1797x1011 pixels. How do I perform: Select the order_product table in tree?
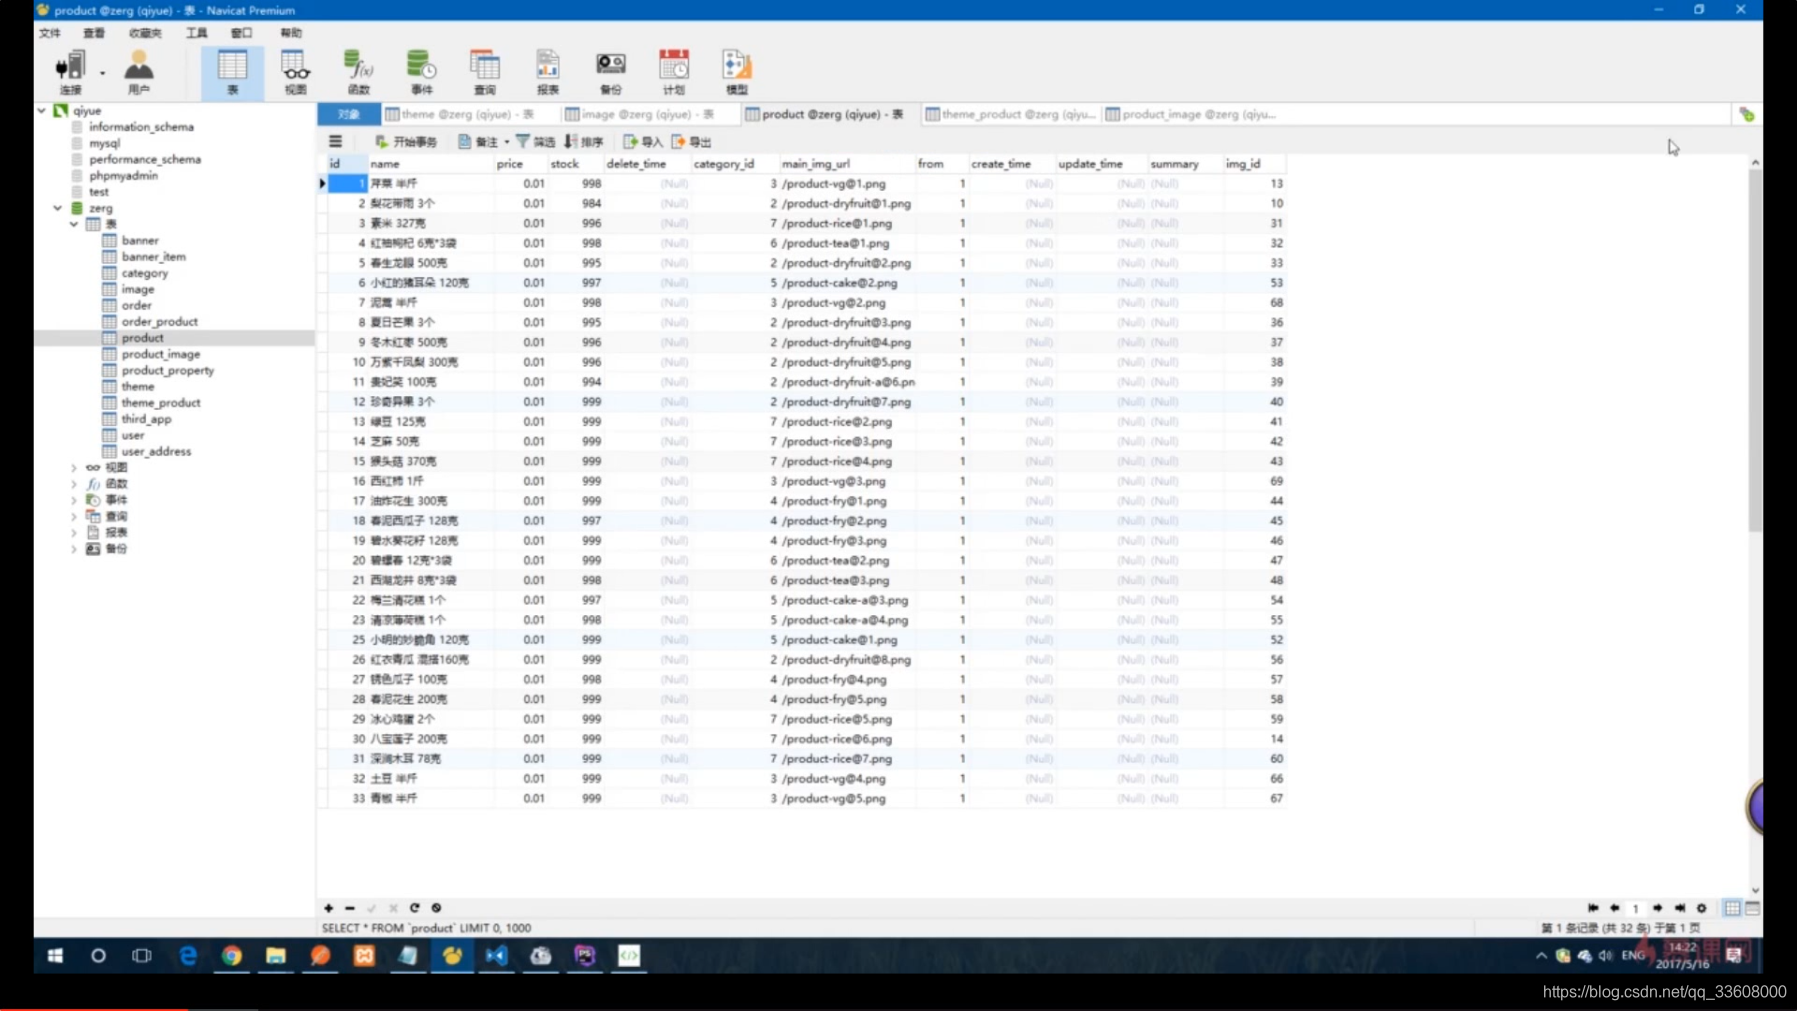(x=159, y=321)
